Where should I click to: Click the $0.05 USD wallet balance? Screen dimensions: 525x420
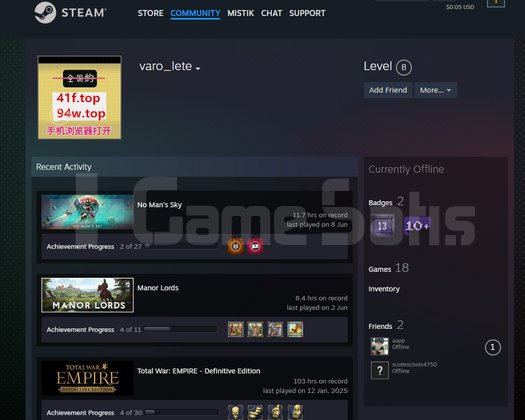point(460,7)
